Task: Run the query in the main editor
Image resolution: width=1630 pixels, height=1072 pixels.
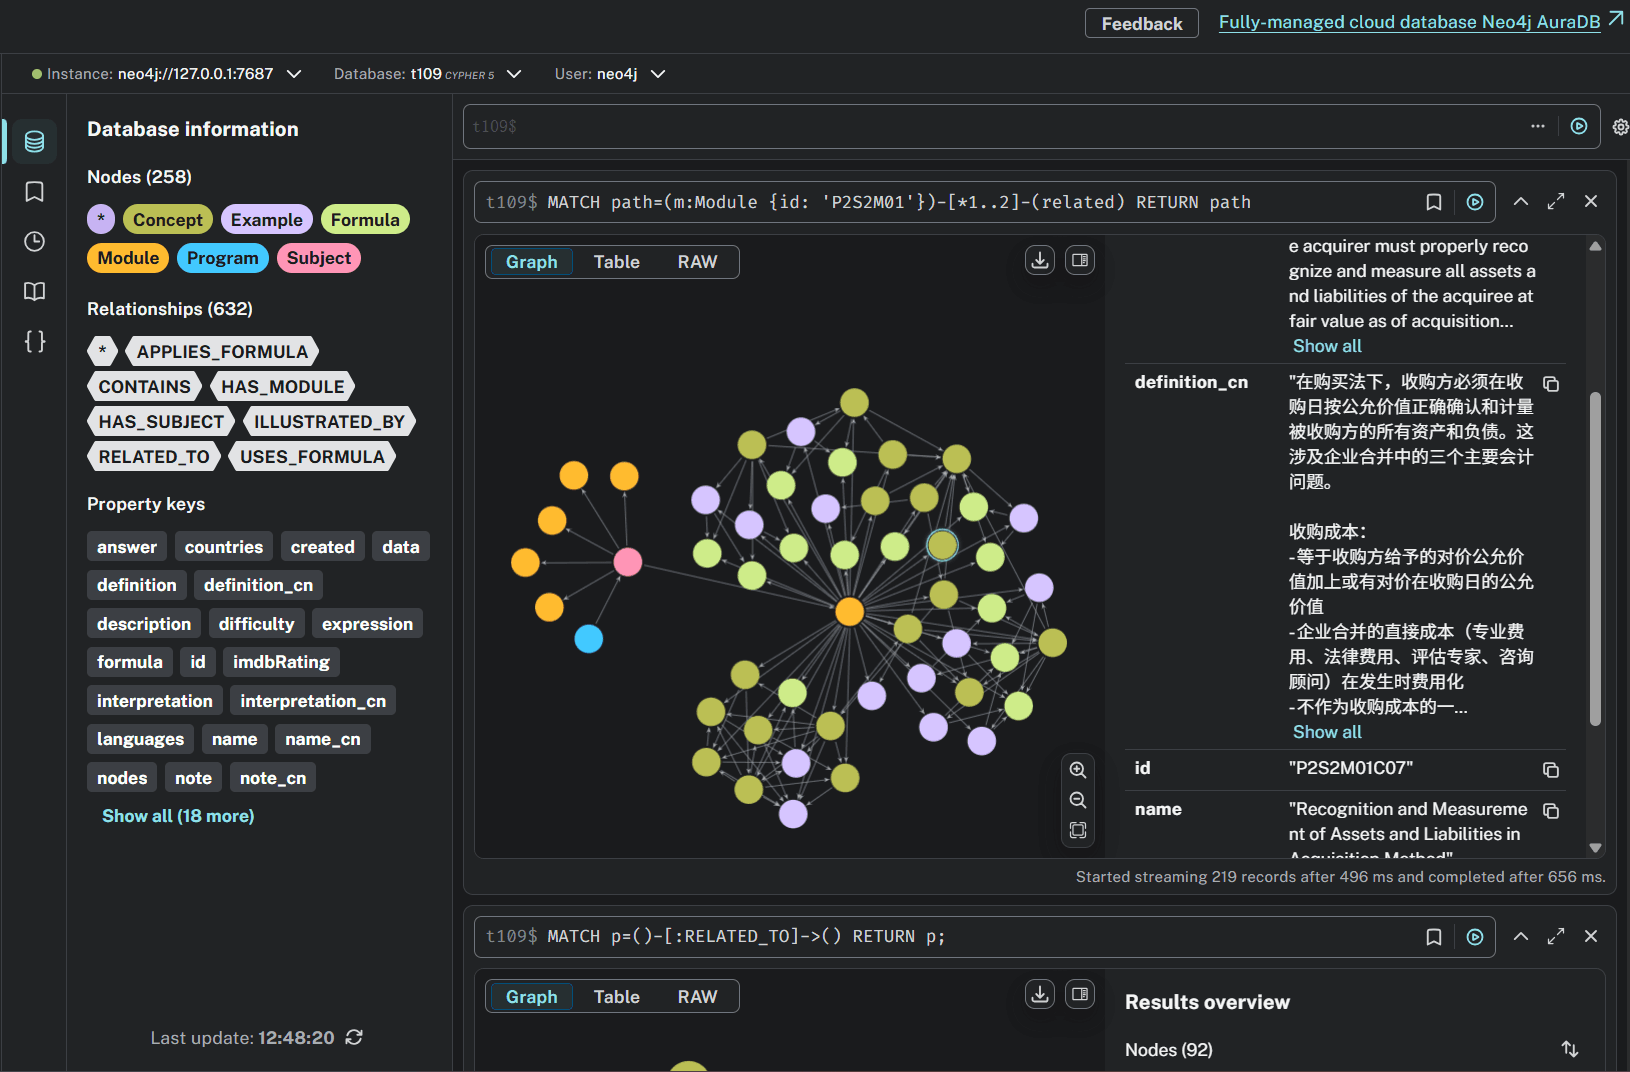Action: (1578, 126)
